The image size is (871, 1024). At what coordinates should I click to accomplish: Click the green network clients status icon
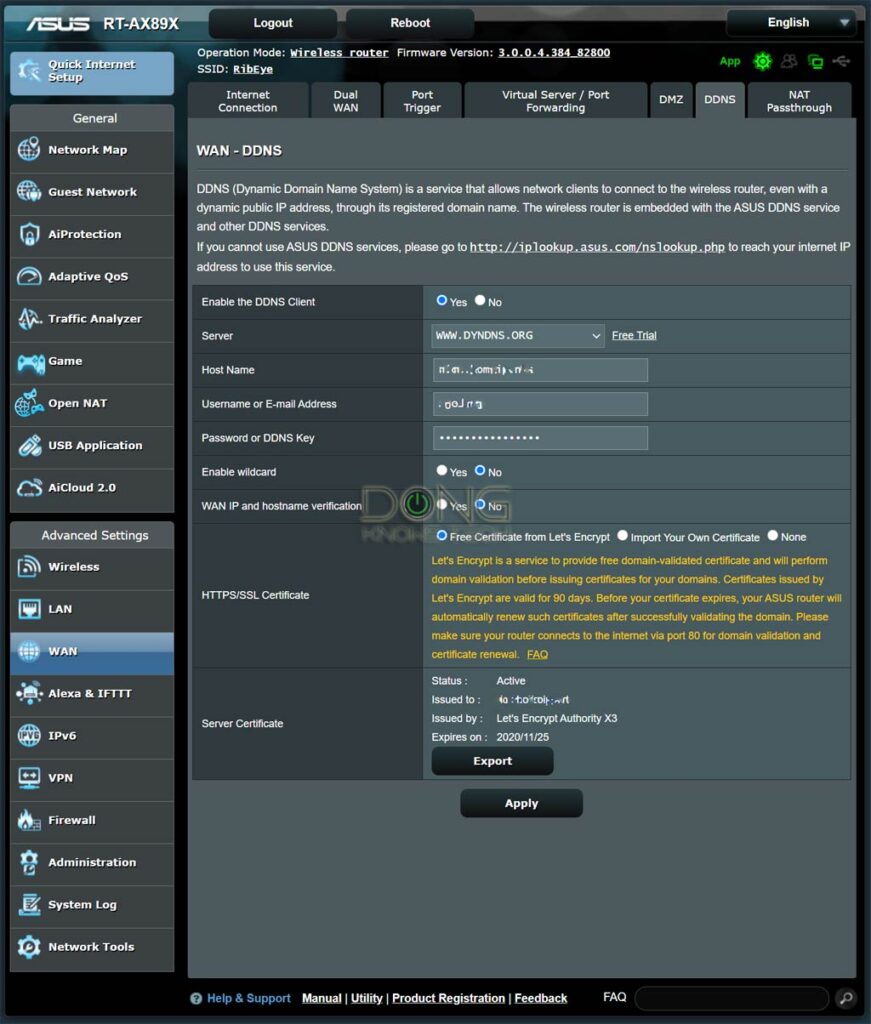point(815,62)
